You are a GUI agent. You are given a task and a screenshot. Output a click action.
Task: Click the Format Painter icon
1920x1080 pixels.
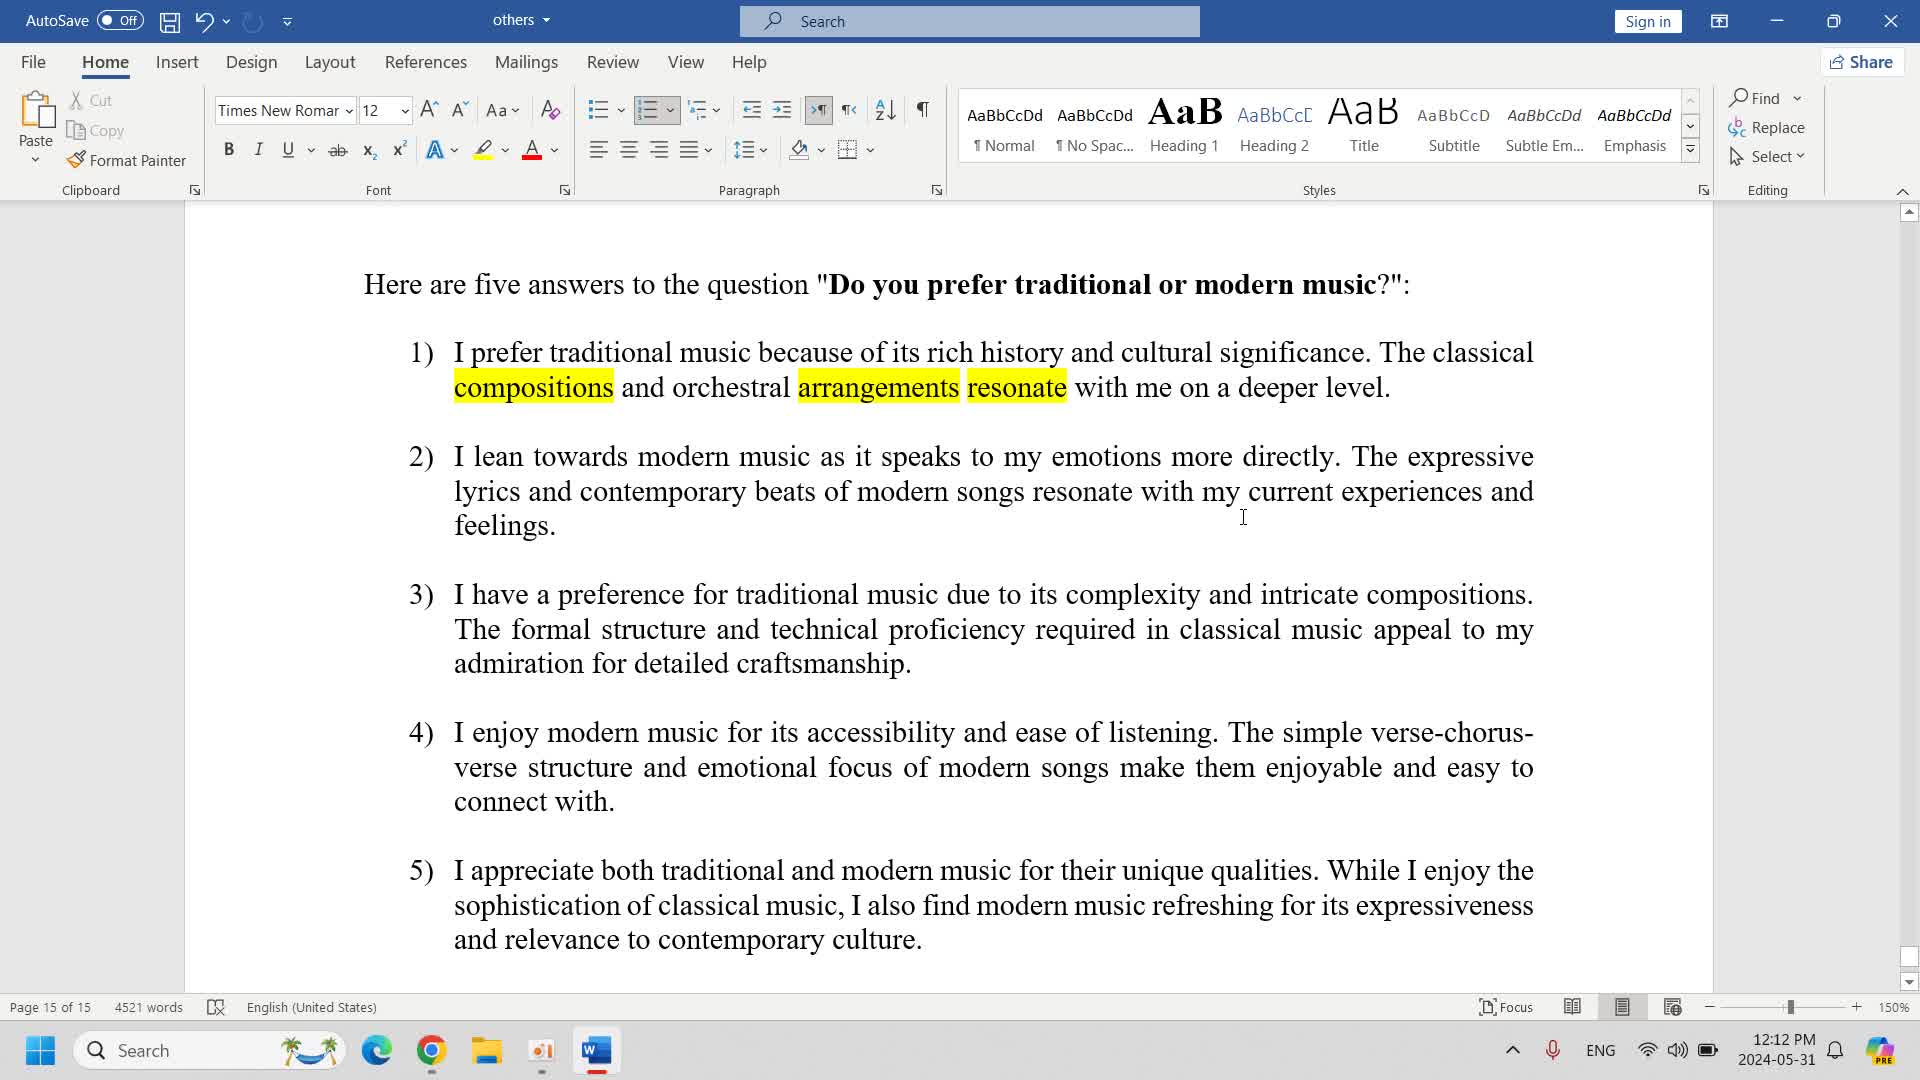tap(77, 160)
